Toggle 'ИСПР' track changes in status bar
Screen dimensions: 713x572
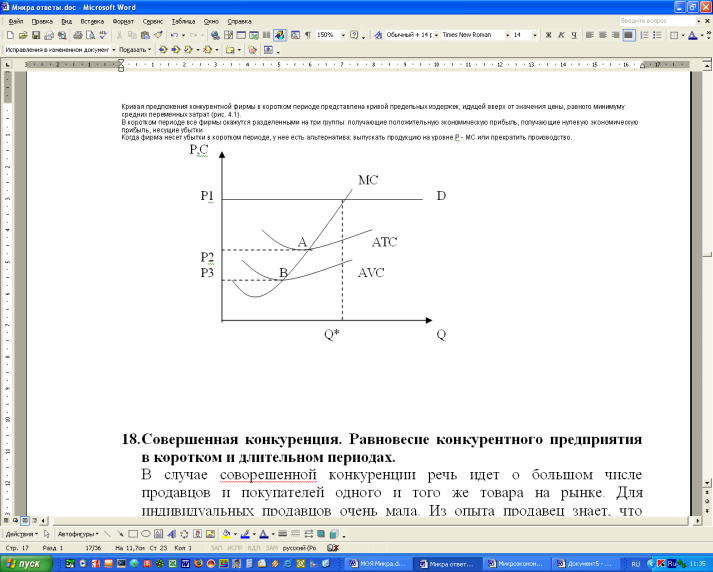(235, 548)
